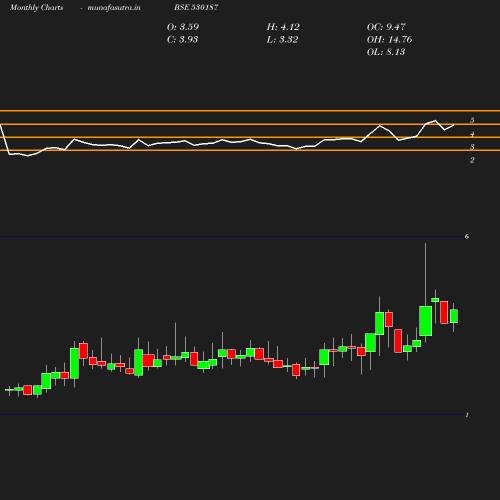Click axis label '4' on line chart

point(472,134)
